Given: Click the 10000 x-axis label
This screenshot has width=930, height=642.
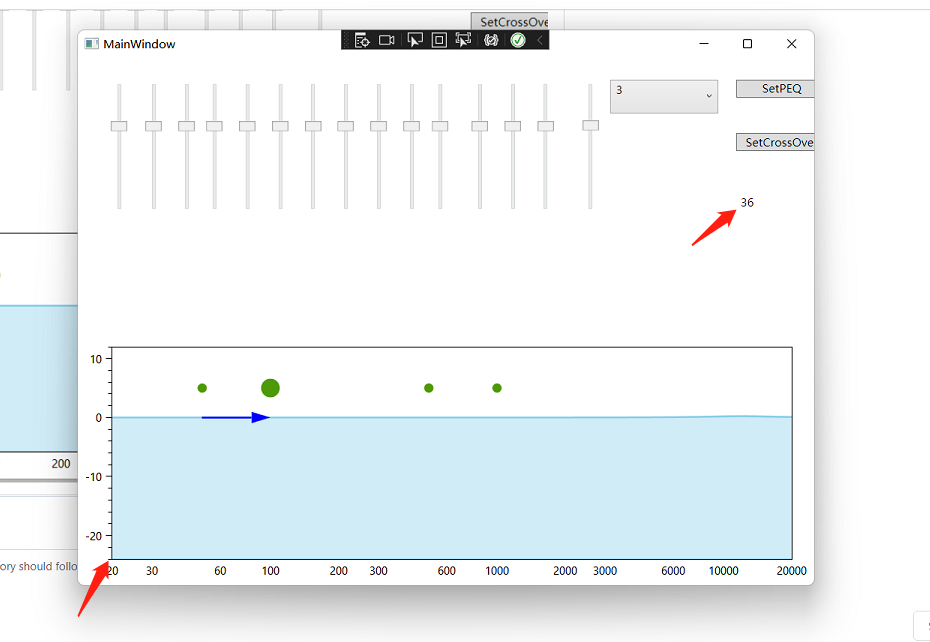Looking at the screenshot, I should tap(724, 571).
